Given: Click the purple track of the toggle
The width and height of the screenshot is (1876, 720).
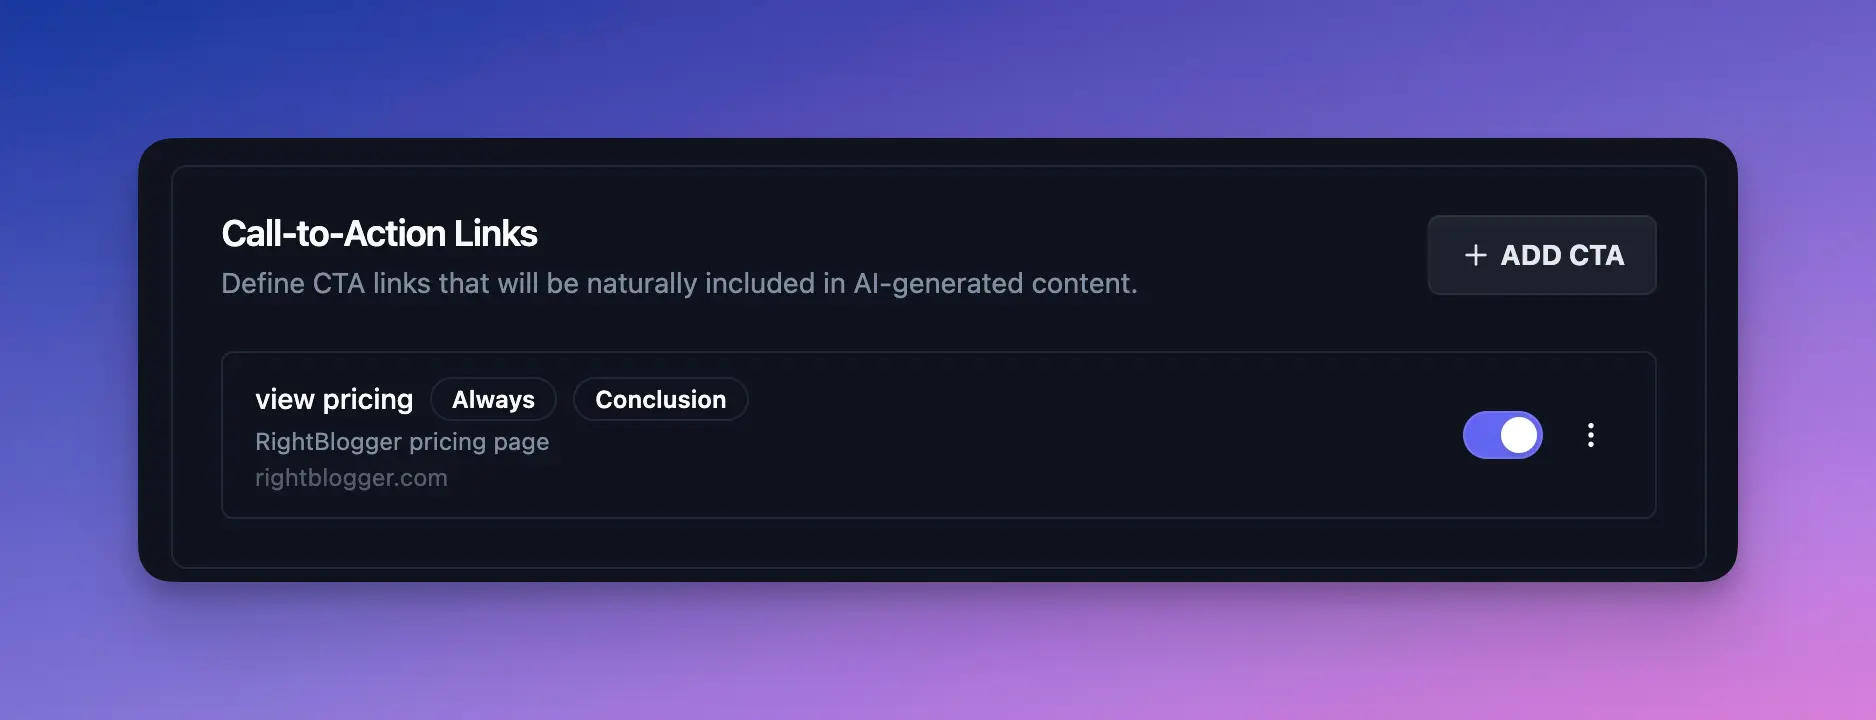Looking at the screenshot, I should 1481,435.
